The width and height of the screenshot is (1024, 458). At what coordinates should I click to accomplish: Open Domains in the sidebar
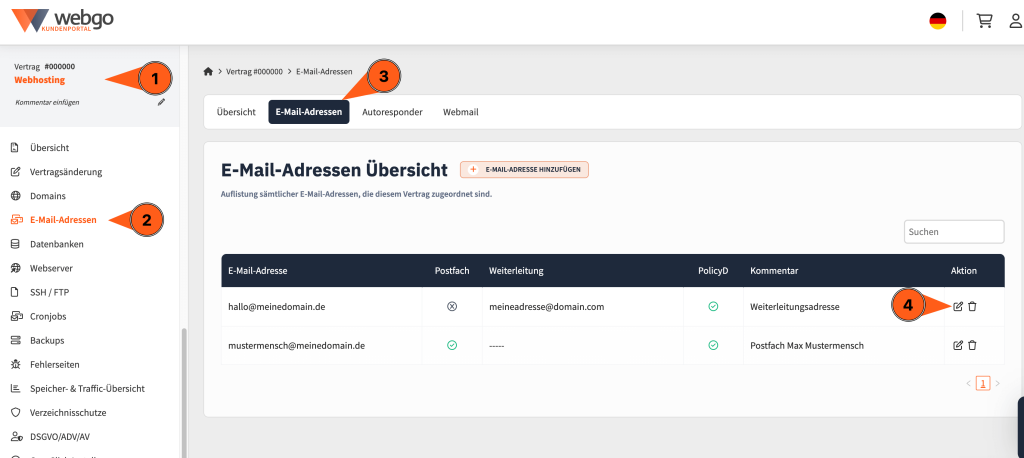[48, 196]
